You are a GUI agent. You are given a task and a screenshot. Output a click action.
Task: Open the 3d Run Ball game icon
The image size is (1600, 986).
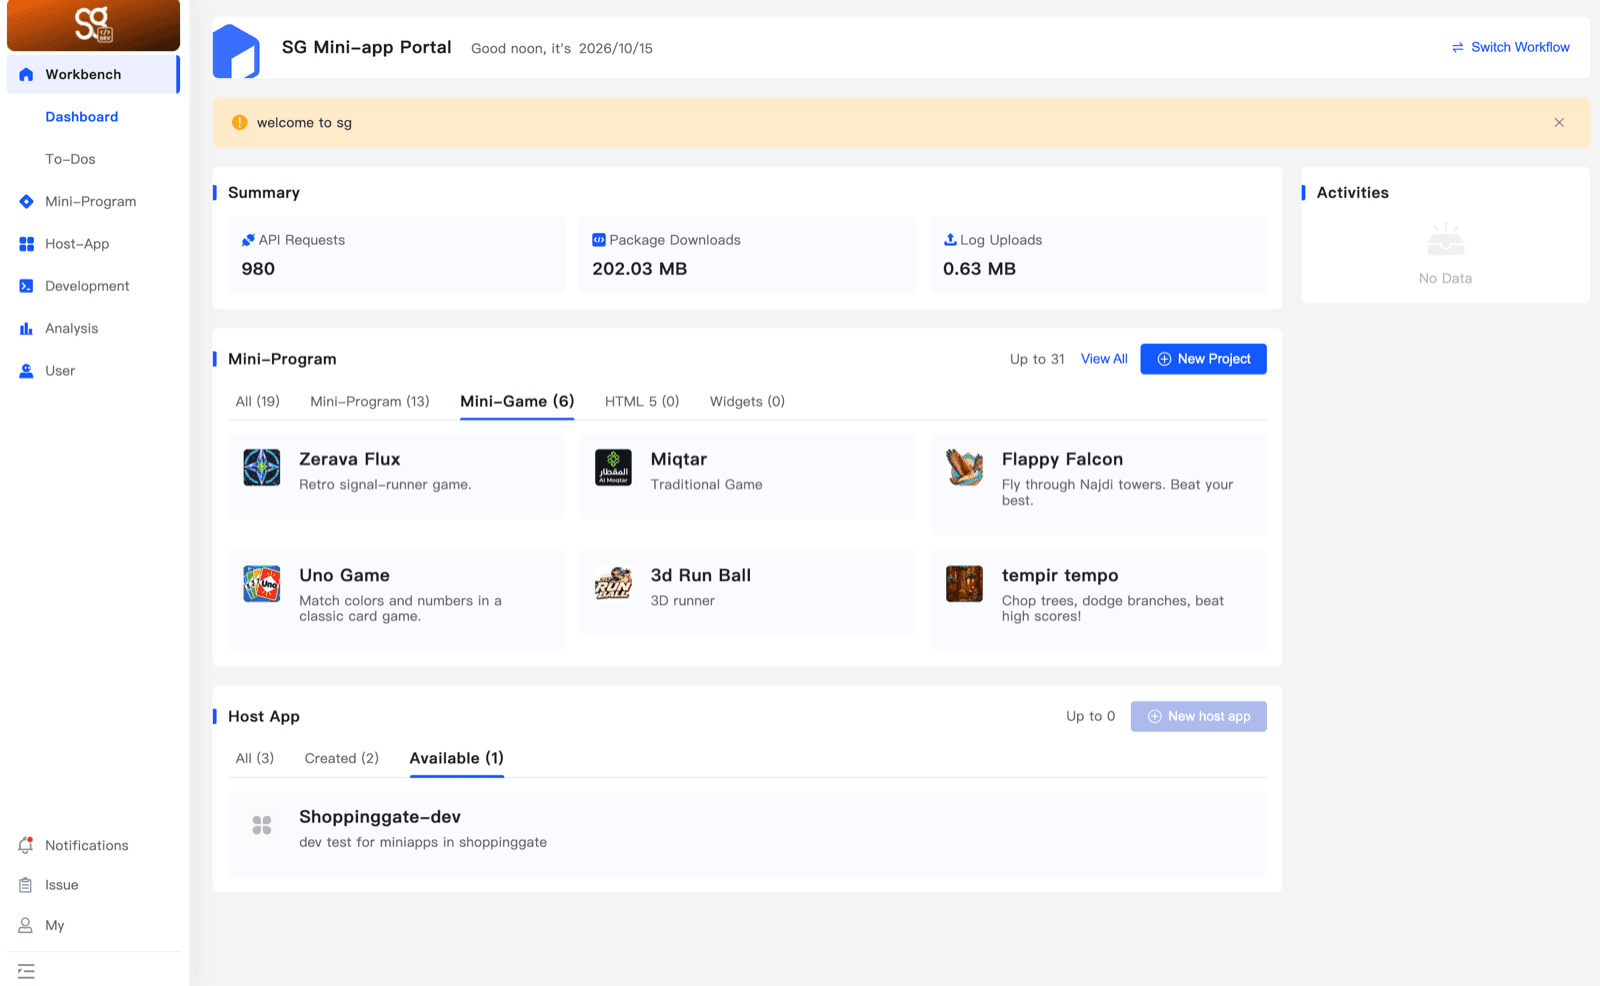click(613, 583)
